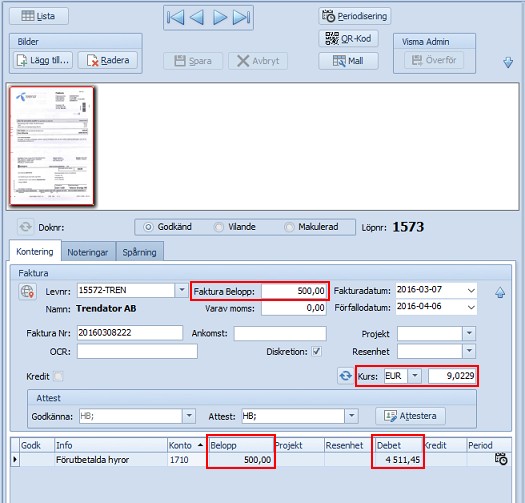Switch to the Kontering tab

[35, 252]
